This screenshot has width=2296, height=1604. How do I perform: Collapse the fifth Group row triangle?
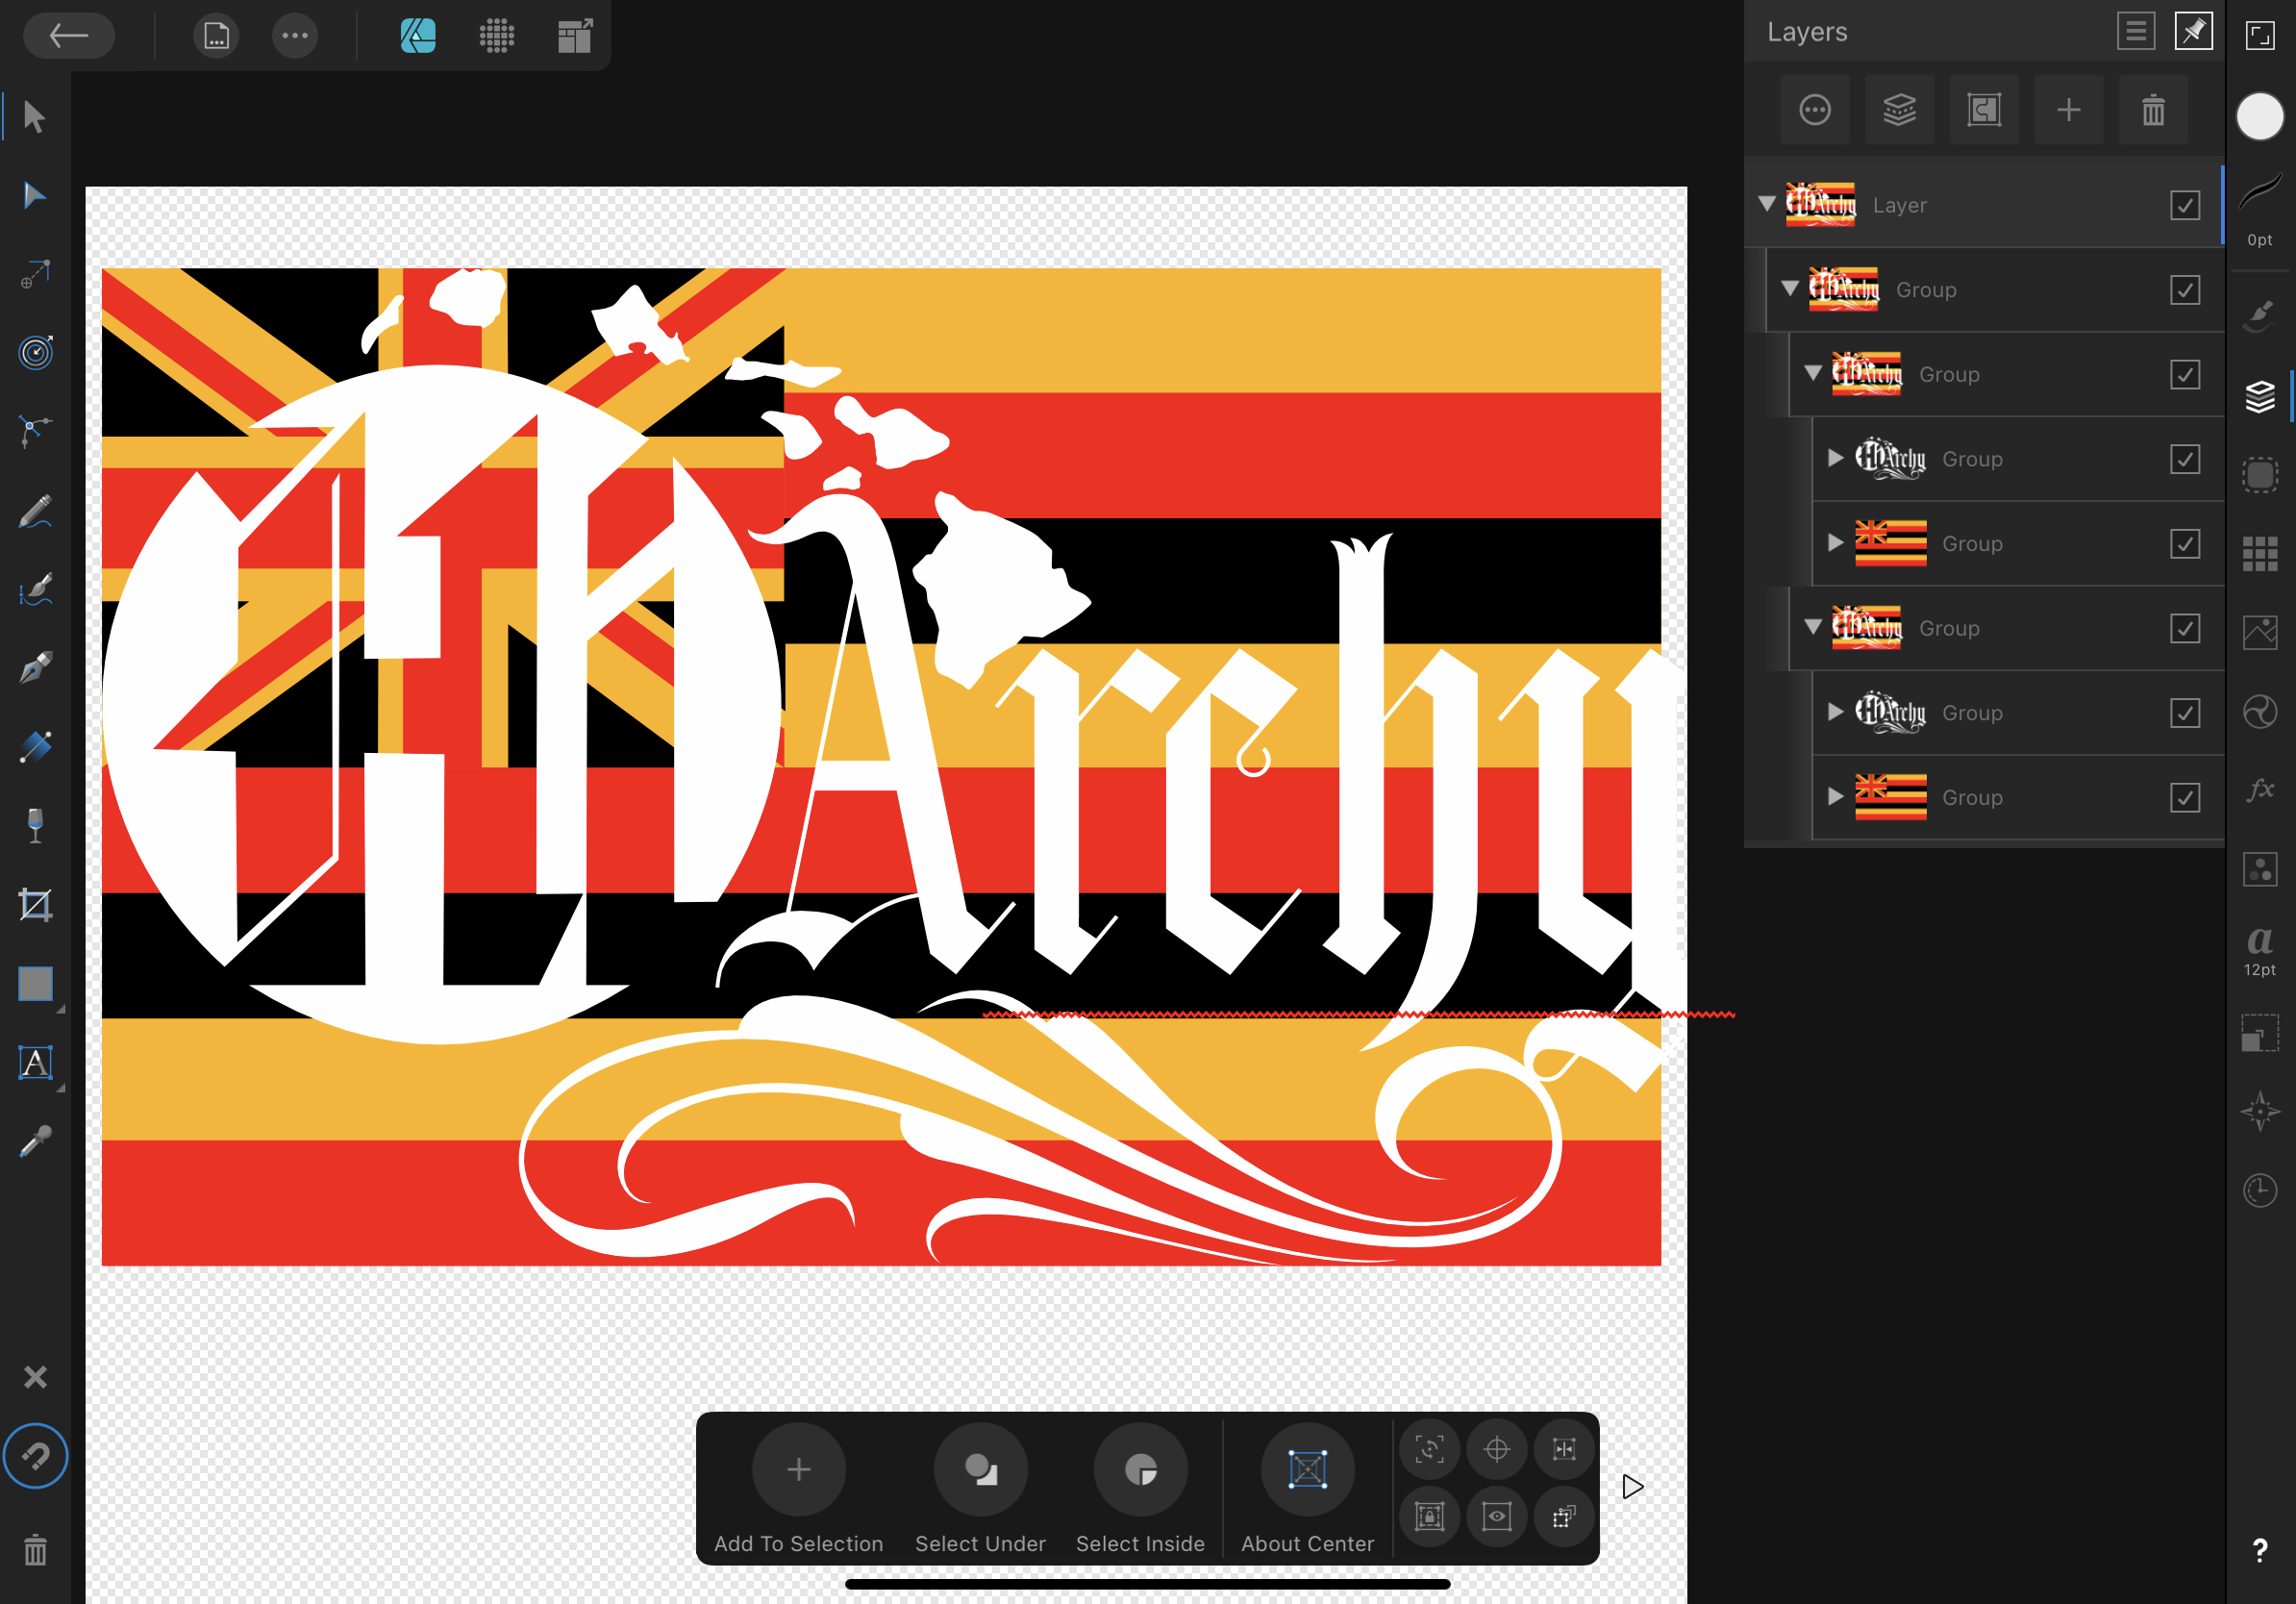click(x=1813, y=627)
